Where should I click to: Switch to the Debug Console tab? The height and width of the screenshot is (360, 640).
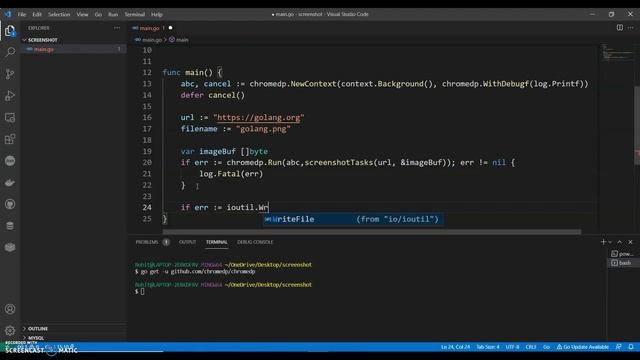click(x=255, y=242)
